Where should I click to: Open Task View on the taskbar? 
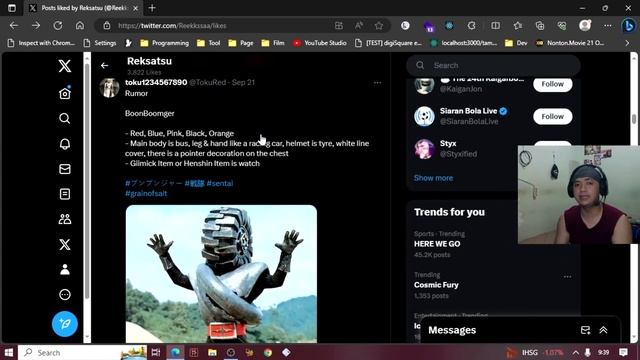pyautogui.click(x=156, y=352)
